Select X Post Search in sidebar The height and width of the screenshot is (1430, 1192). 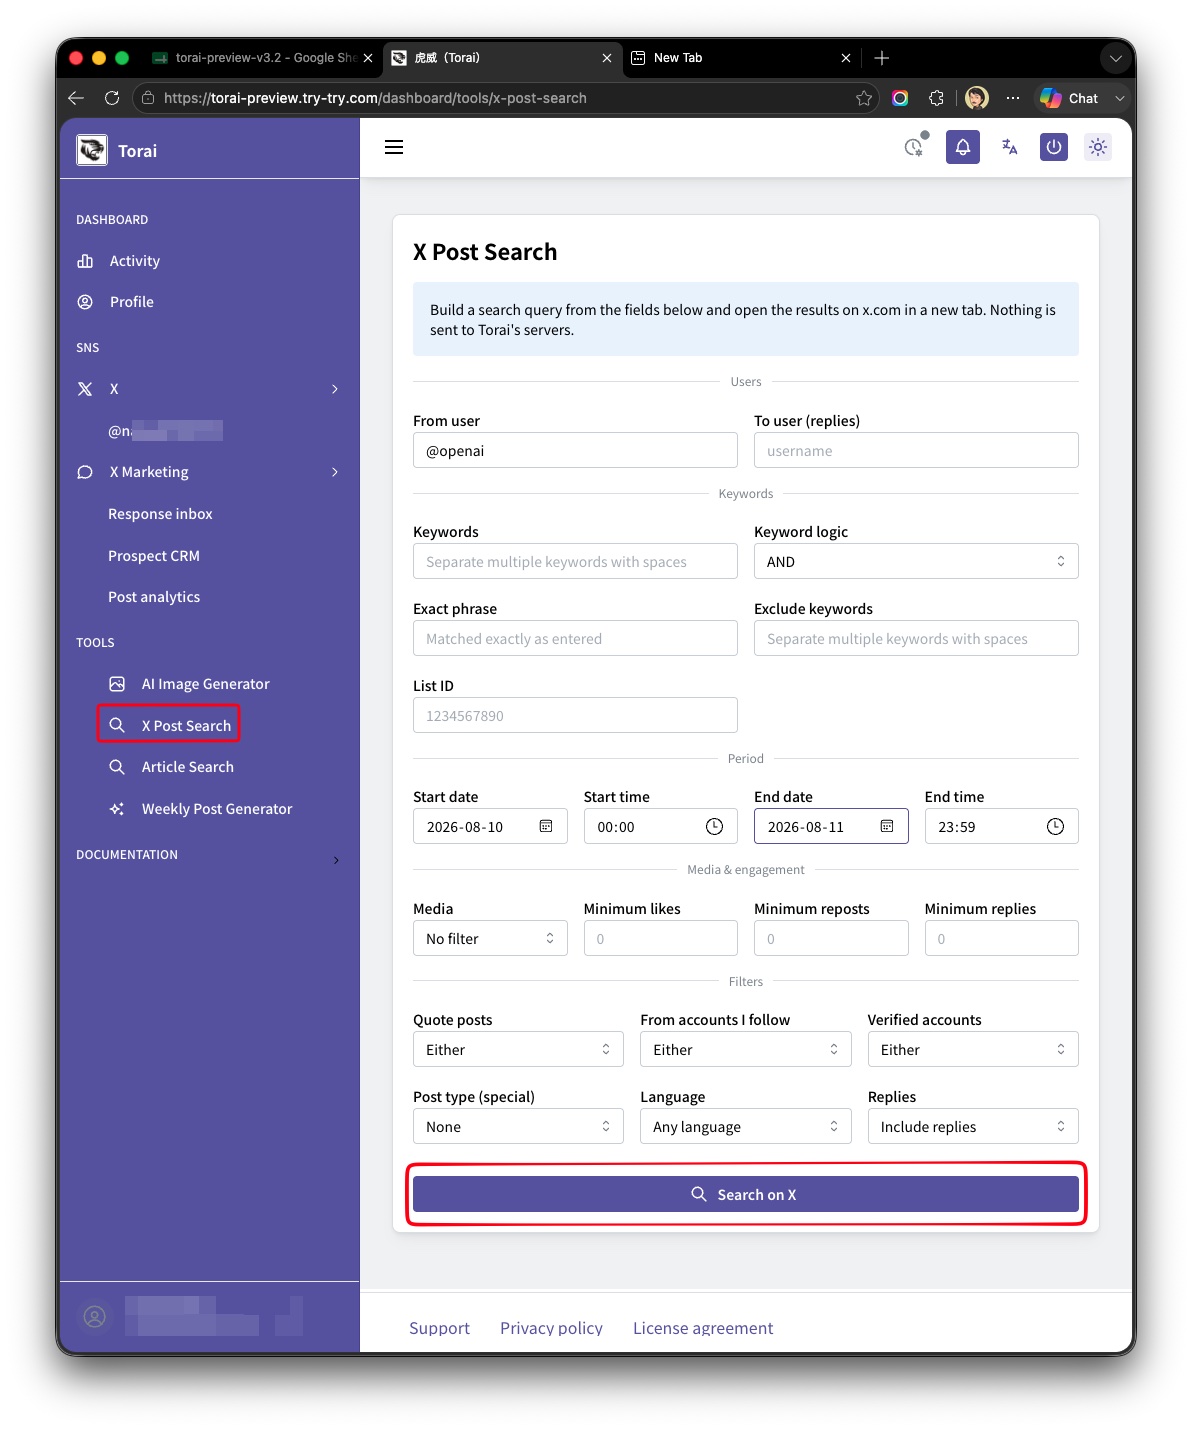point(169,725)
